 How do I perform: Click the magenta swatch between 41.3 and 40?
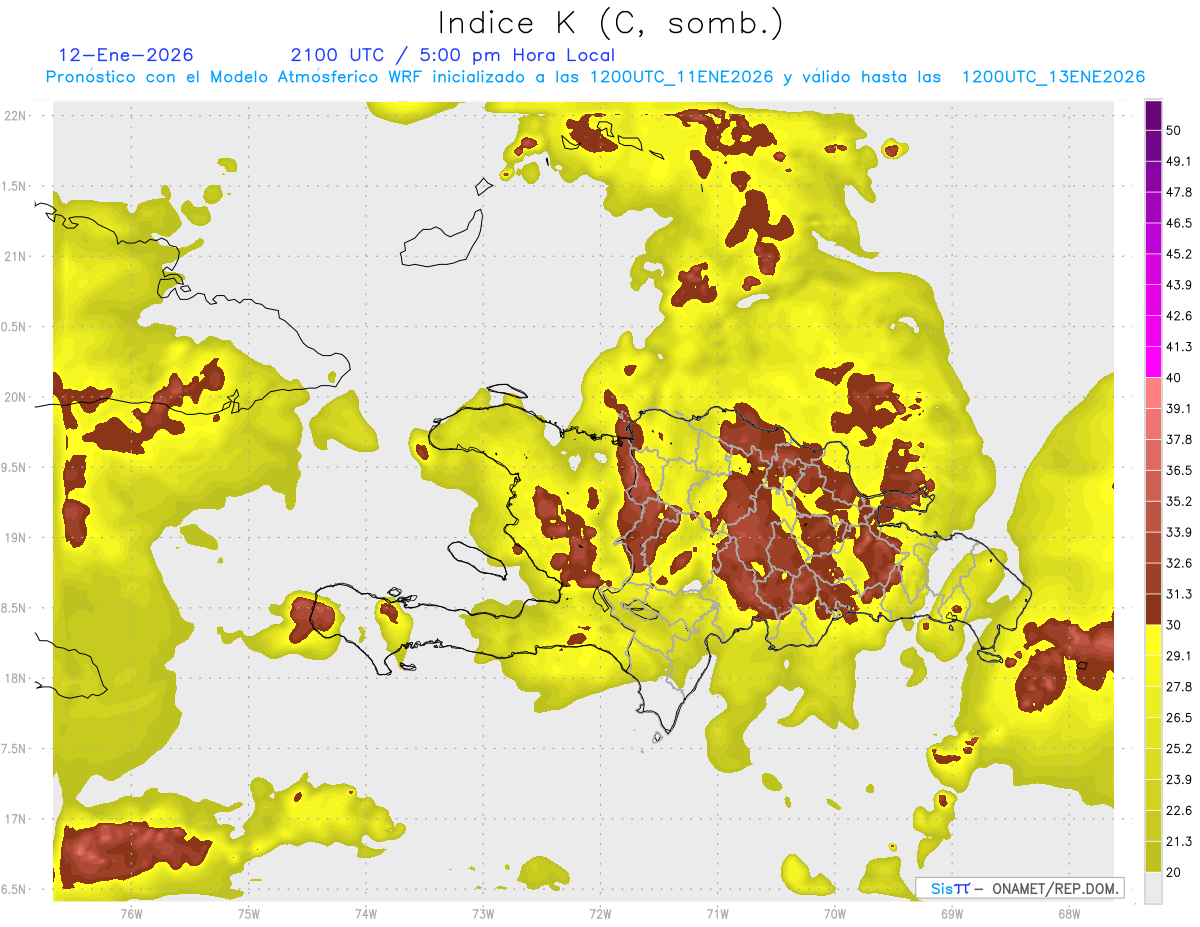click(1153, 363)
